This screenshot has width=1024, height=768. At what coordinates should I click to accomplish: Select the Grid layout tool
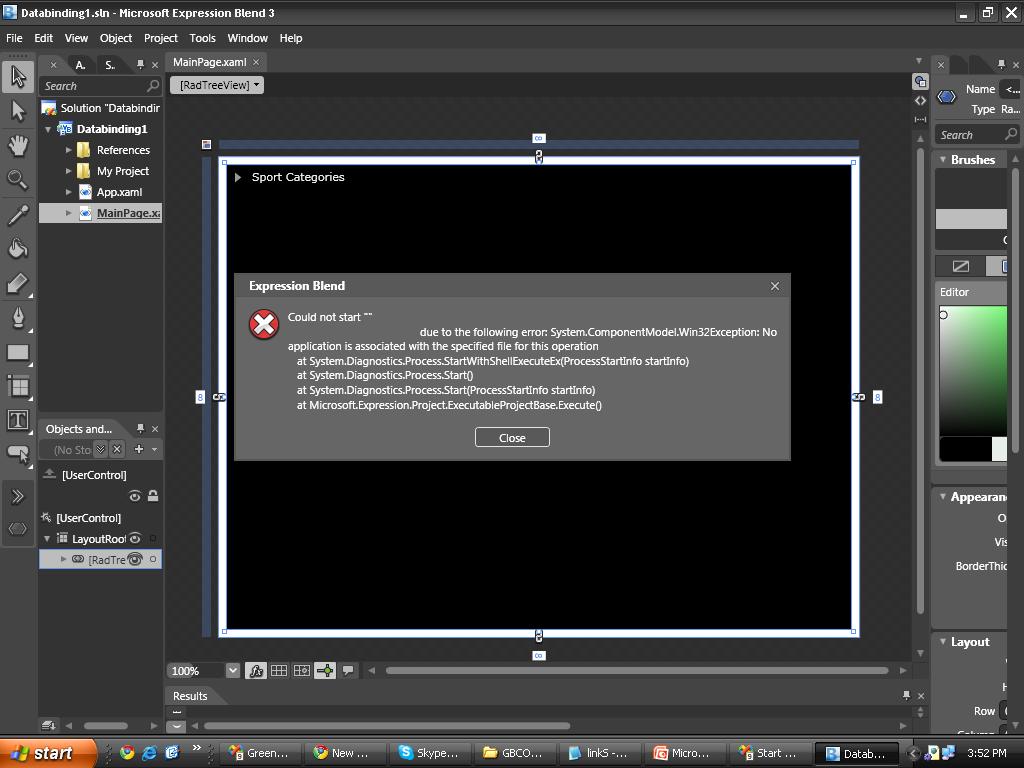pos(18,387)
